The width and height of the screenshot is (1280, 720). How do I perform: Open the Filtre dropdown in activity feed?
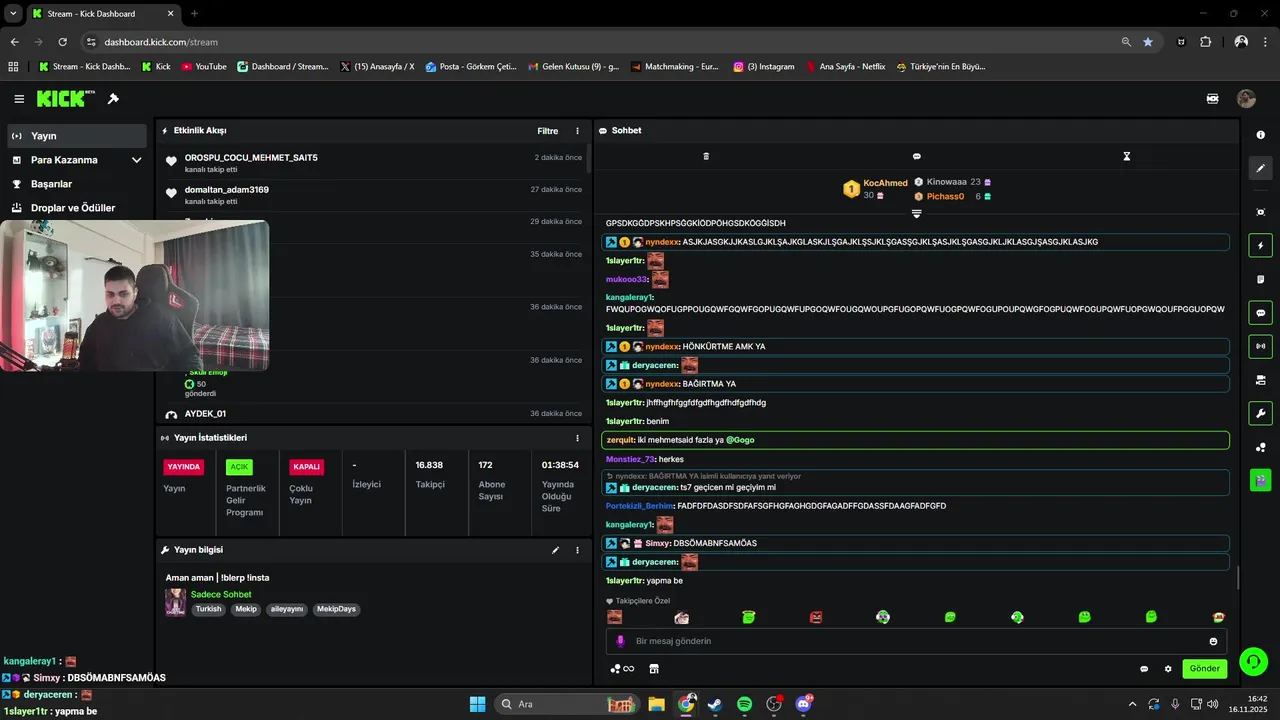[547, 131]
